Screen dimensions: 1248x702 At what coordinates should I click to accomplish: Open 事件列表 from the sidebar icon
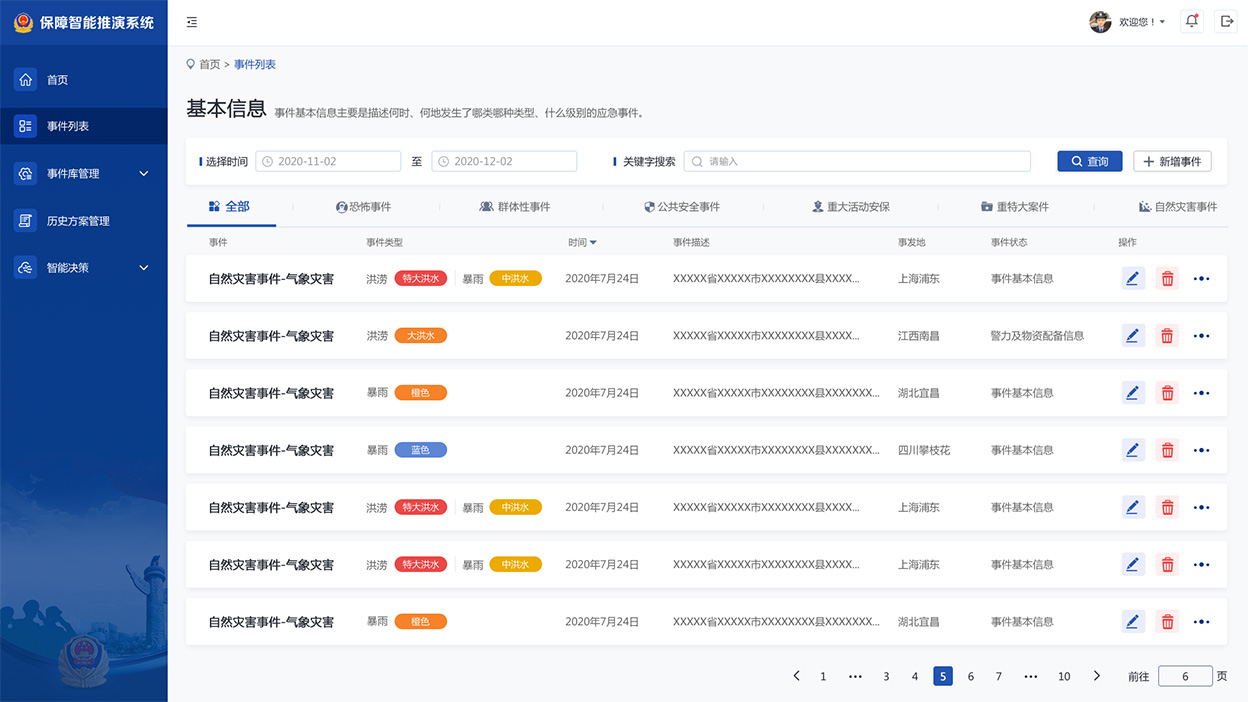25,126
